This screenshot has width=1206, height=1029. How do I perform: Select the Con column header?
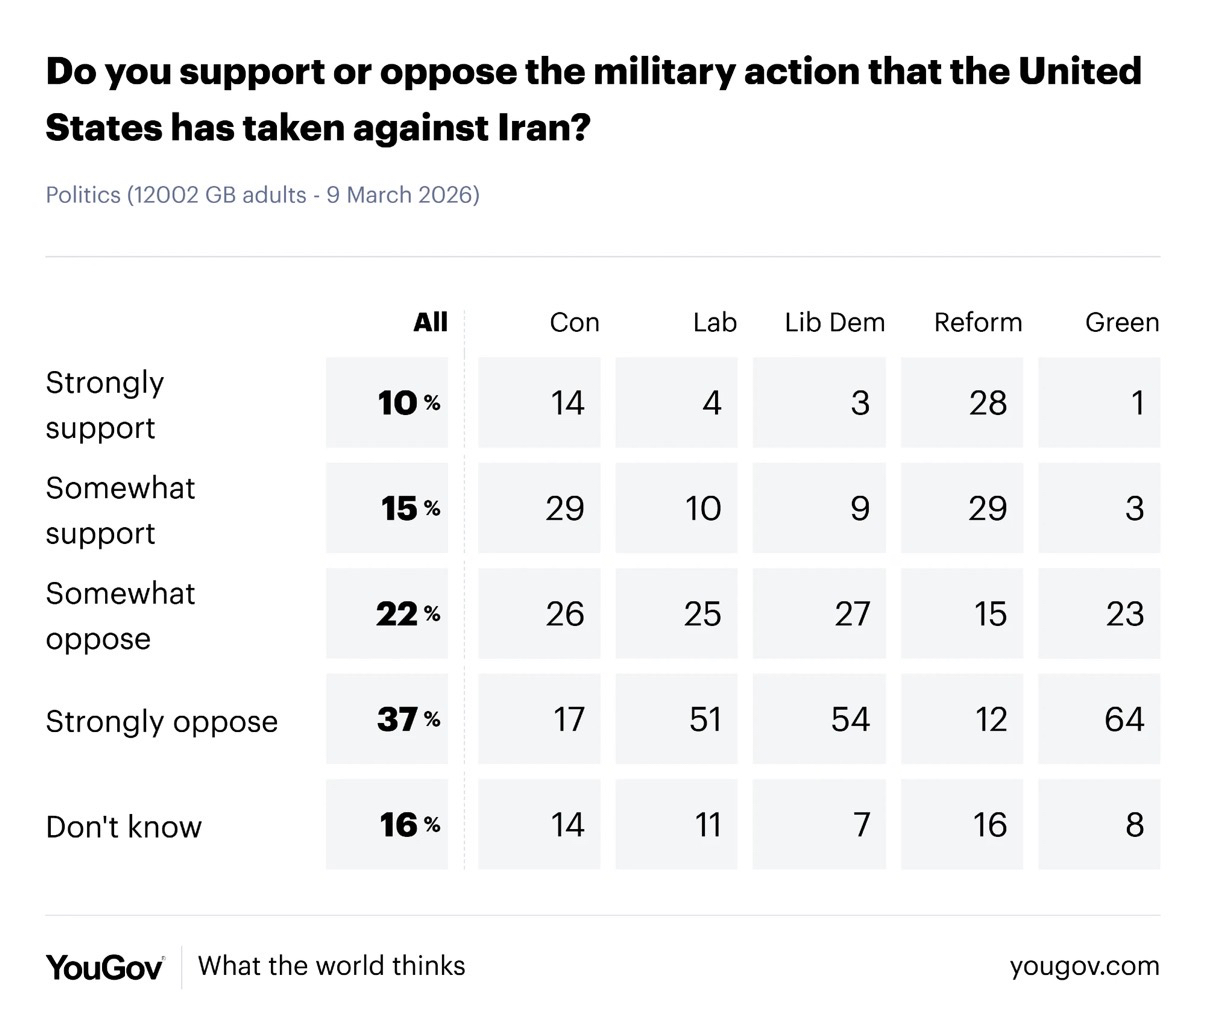click(574, 322)
